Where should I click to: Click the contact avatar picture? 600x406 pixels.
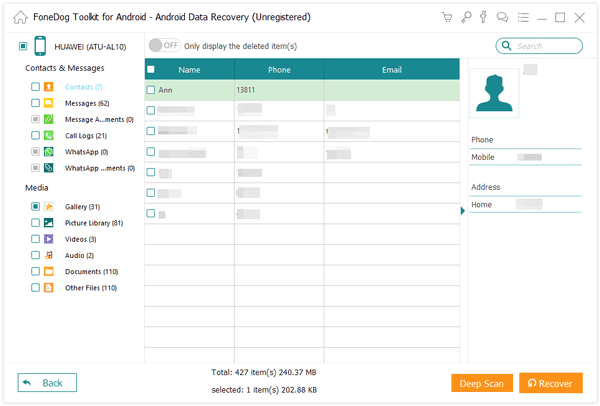494,93
